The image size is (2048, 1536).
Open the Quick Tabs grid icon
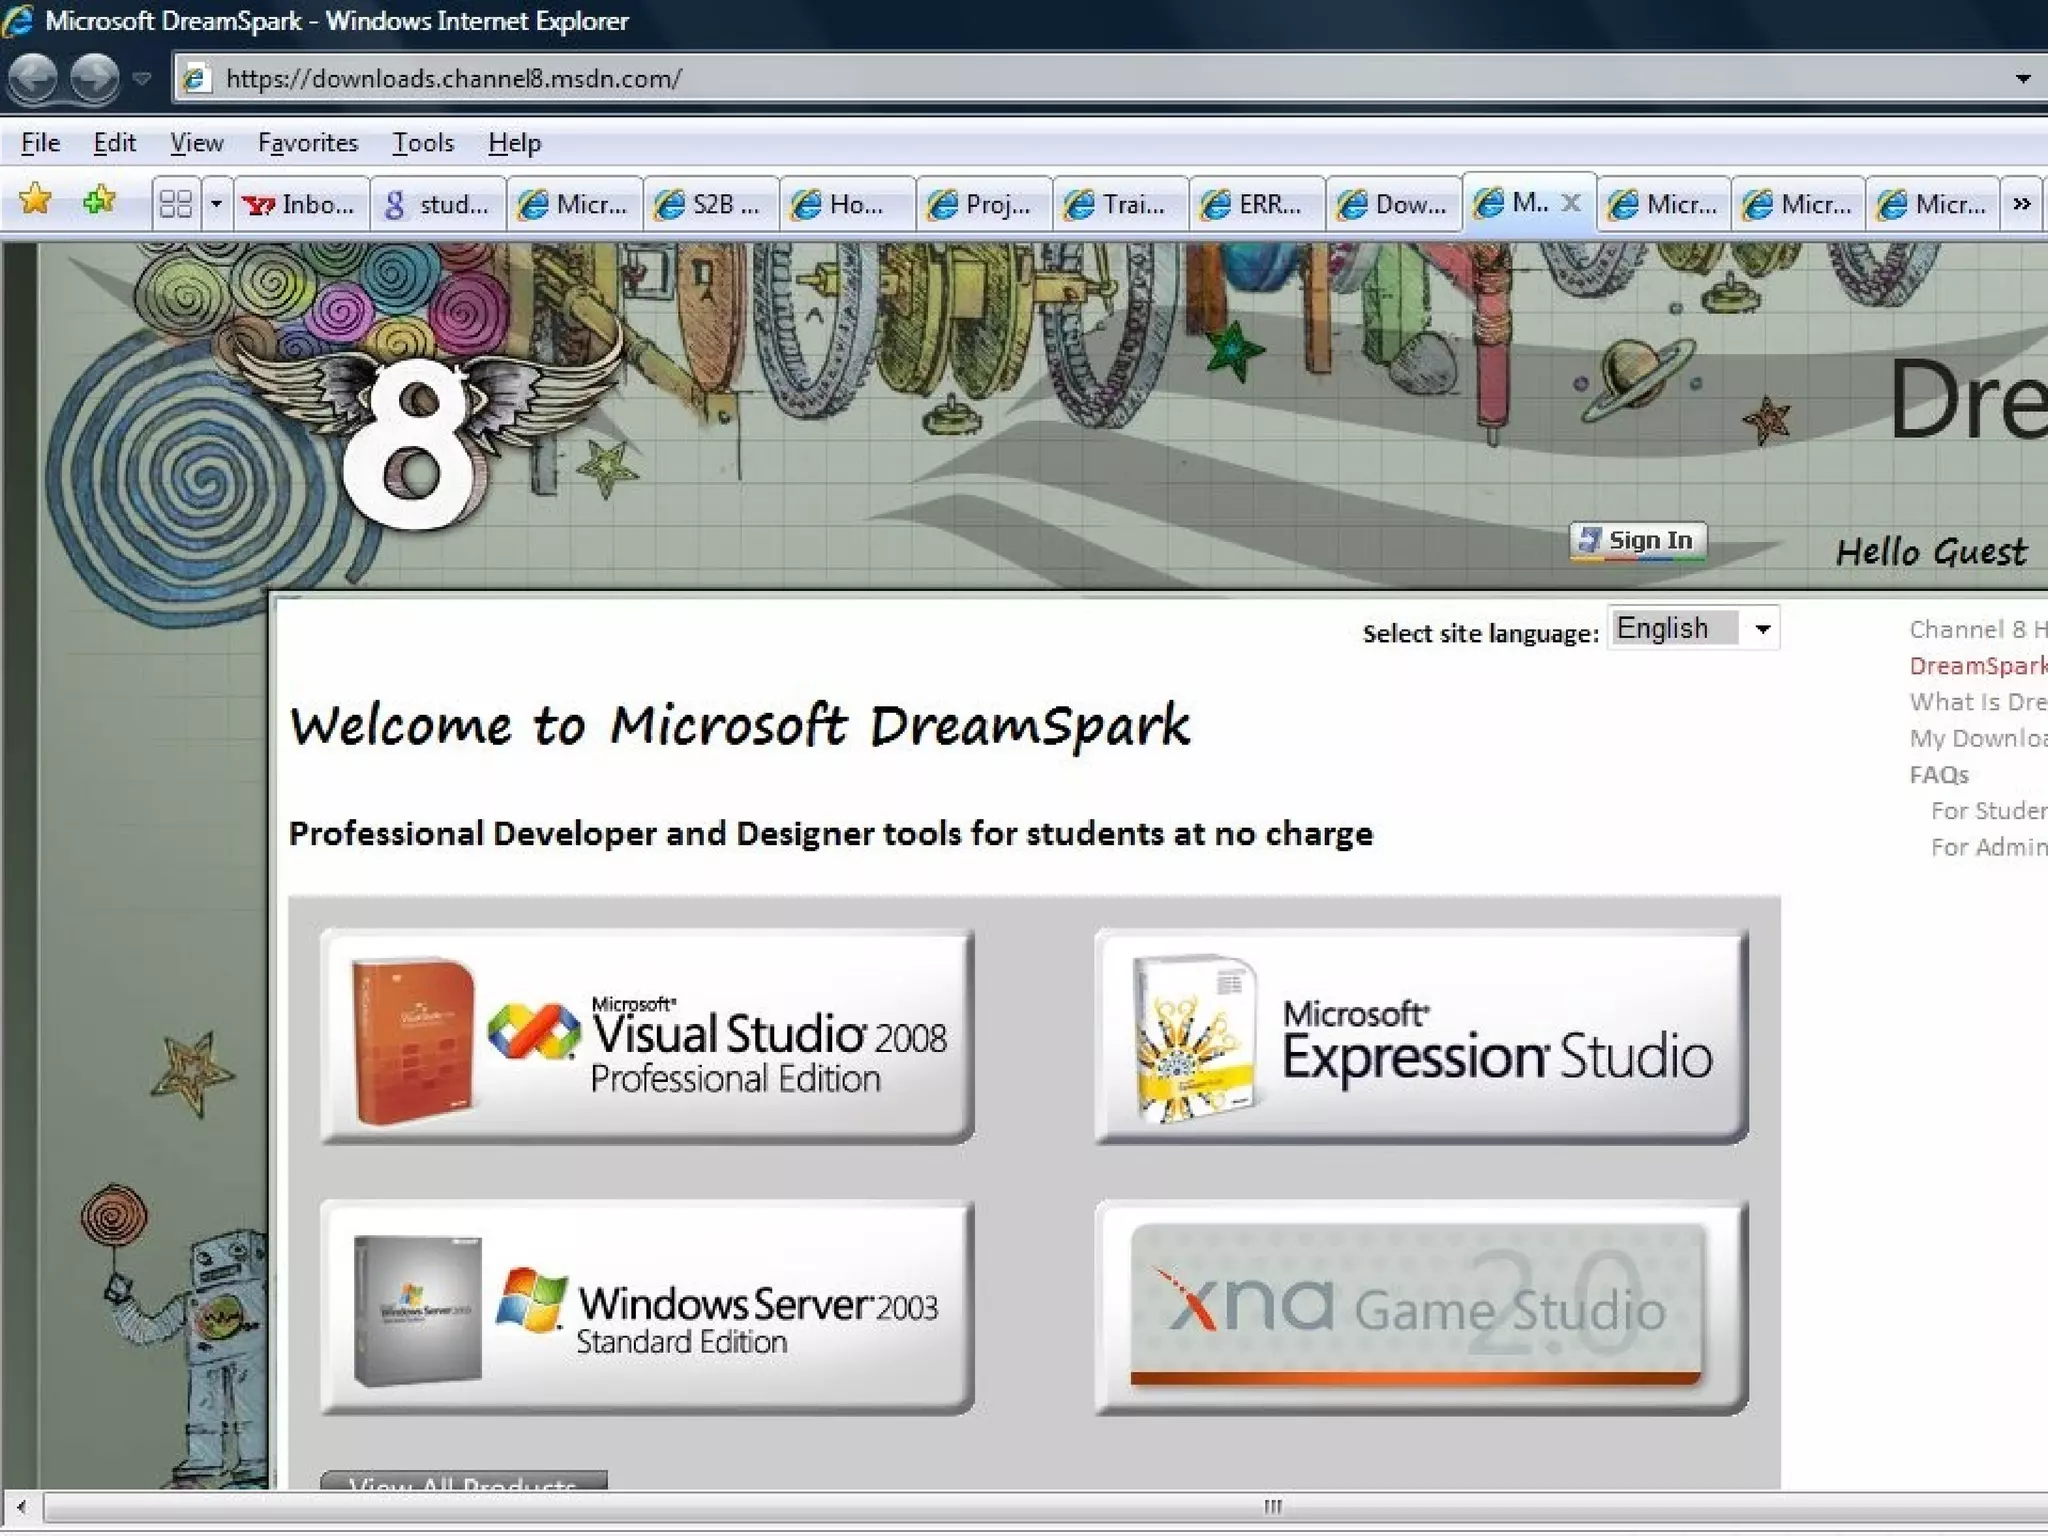(176, 204)
